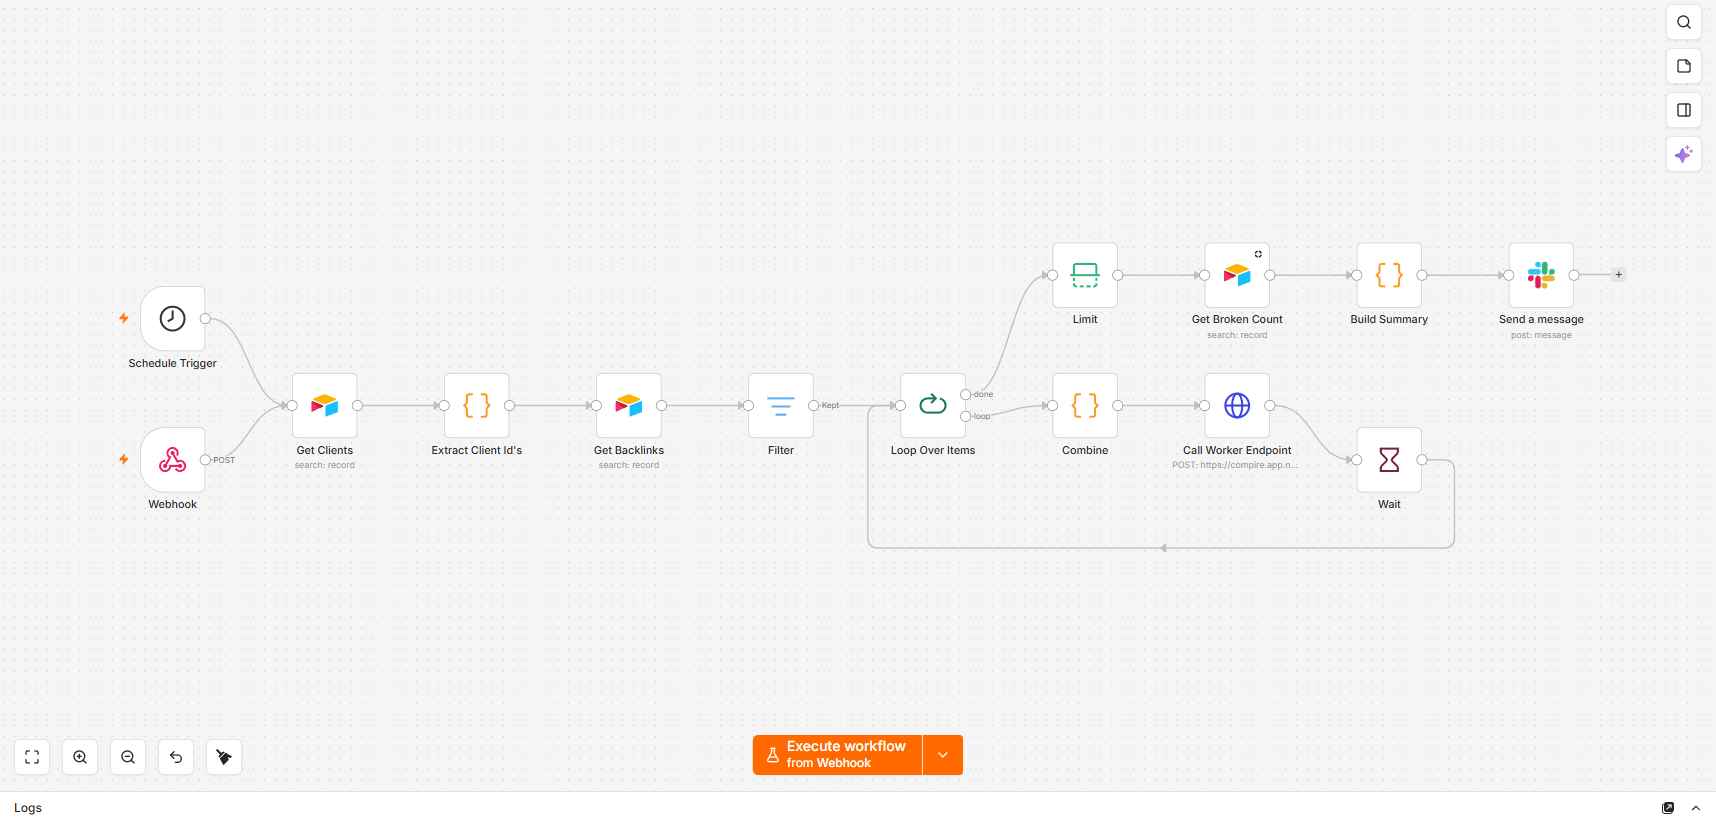1716x823 pixels.
Task: Reset the canvas zoom level
Action: [x=176, y=757]
